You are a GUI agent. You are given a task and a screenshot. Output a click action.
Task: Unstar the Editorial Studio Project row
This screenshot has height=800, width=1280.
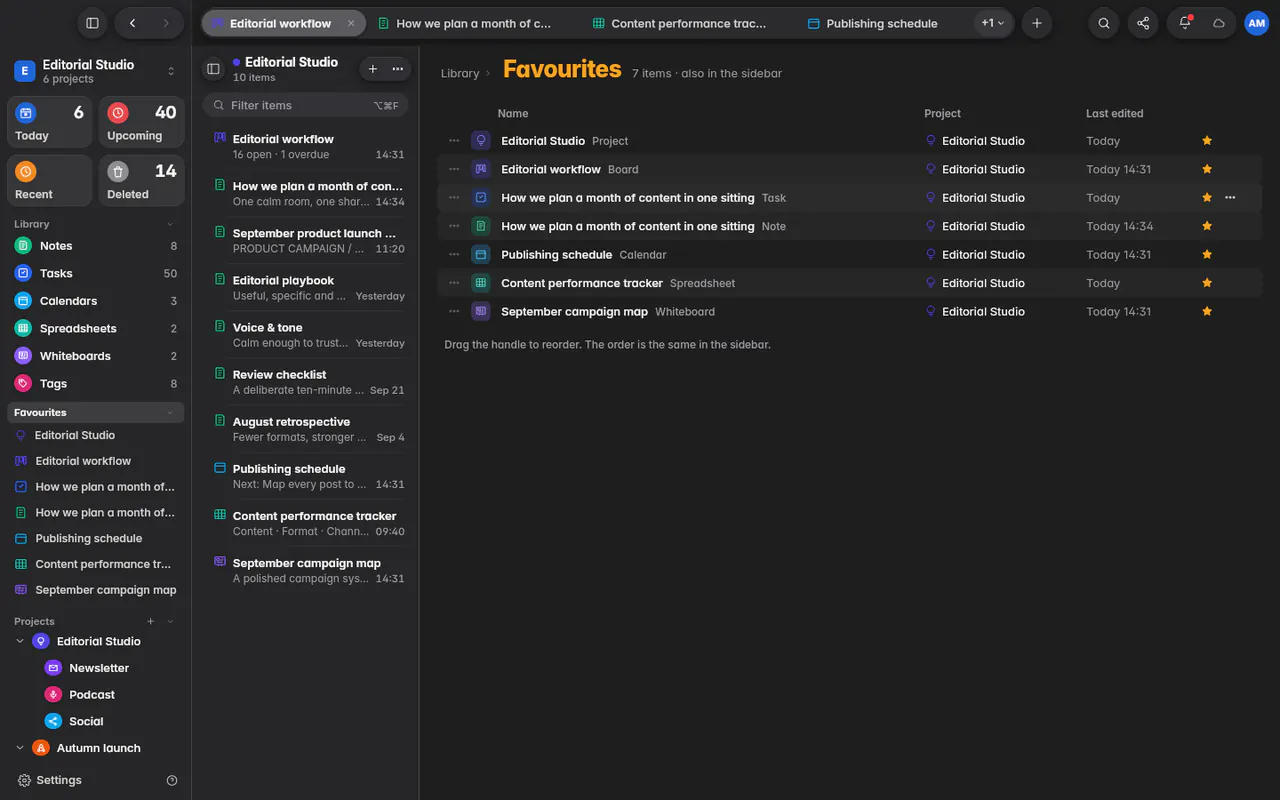click(1207, 141)
